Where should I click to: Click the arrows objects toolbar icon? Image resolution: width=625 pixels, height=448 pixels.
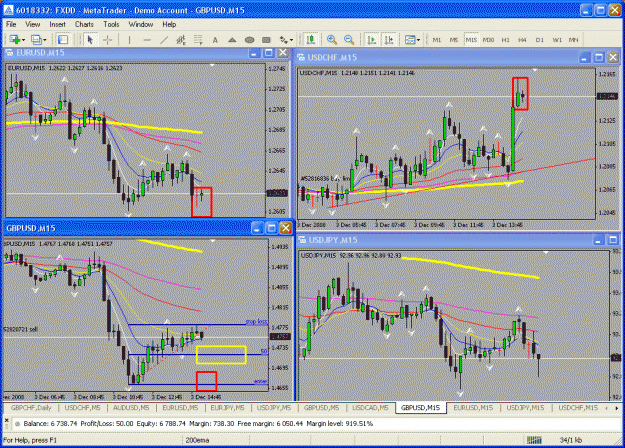click(x=283, y=39)
